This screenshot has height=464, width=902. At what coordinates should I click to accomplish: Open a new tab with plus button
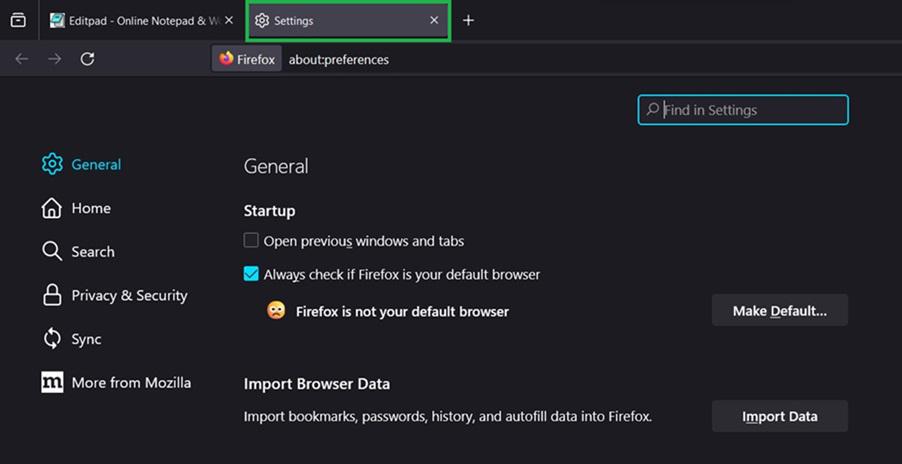pyautogui.click(x=468, y=20)
